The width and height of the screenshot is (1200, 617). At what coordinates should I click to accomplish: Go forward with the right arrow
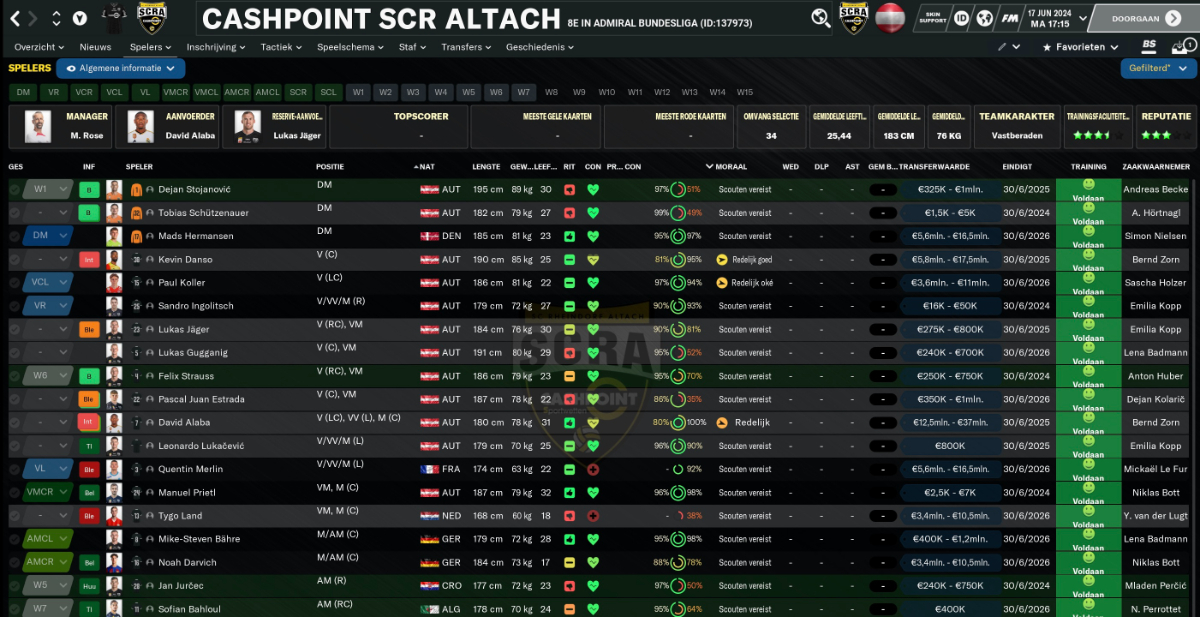(32, 18)
